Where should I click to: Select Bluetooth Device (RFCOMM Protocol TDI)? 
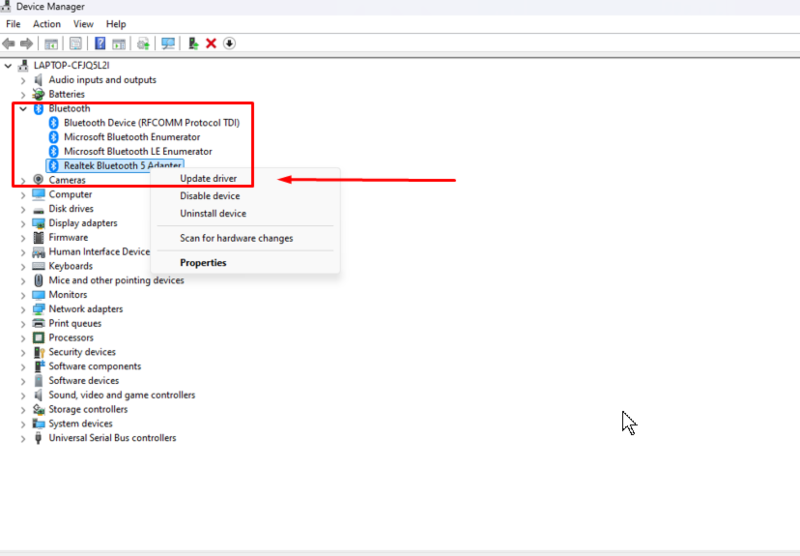click(152, 123)
